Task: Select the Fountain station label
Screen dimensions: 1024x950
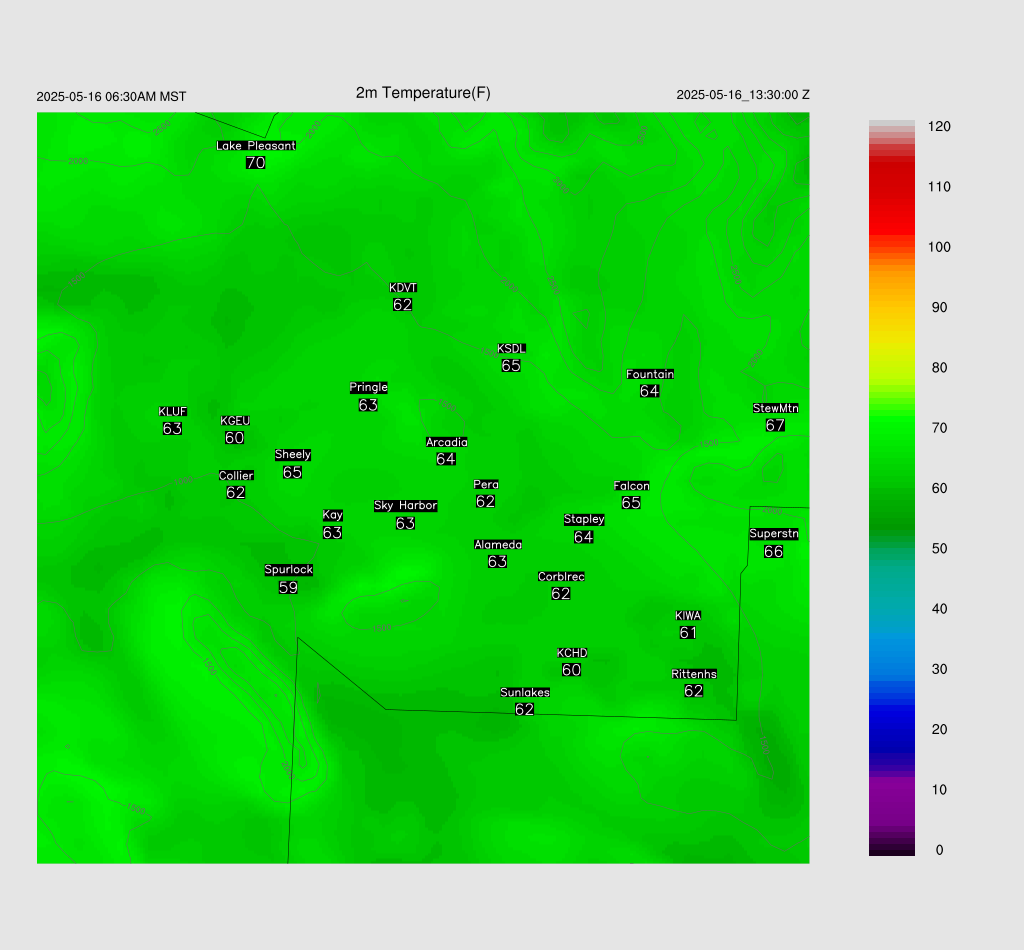Action: 650,374
